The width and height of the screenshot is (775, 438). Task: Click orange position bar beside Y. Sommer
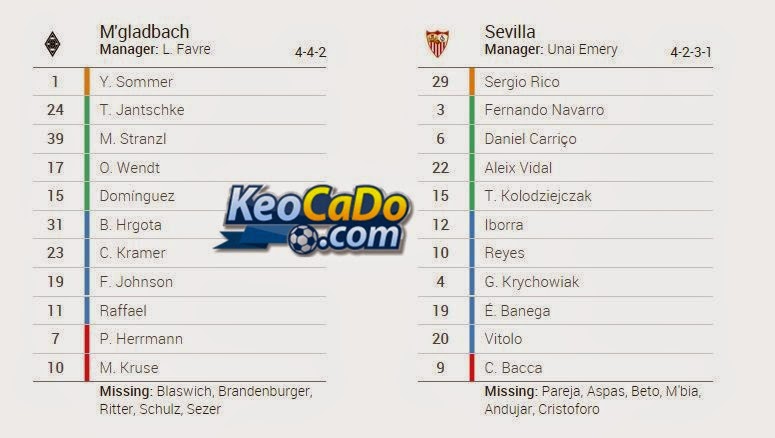87,82
